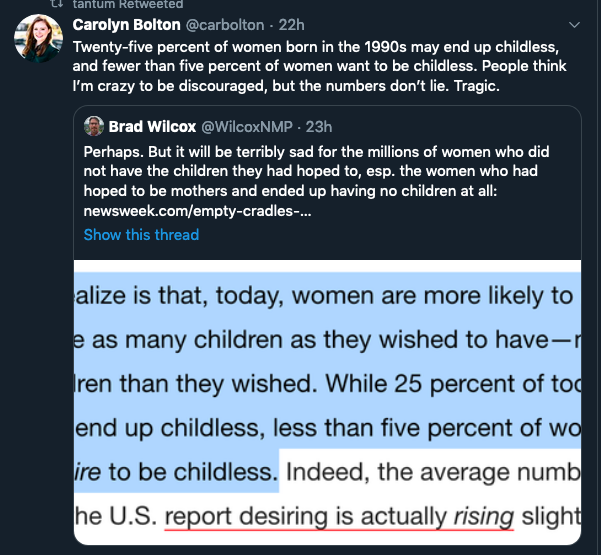Image resolution: width=601 pixels, height=555 pixels.
Task: Open the quoted tweet's 23h timestamp
Action: coord(317,126)
